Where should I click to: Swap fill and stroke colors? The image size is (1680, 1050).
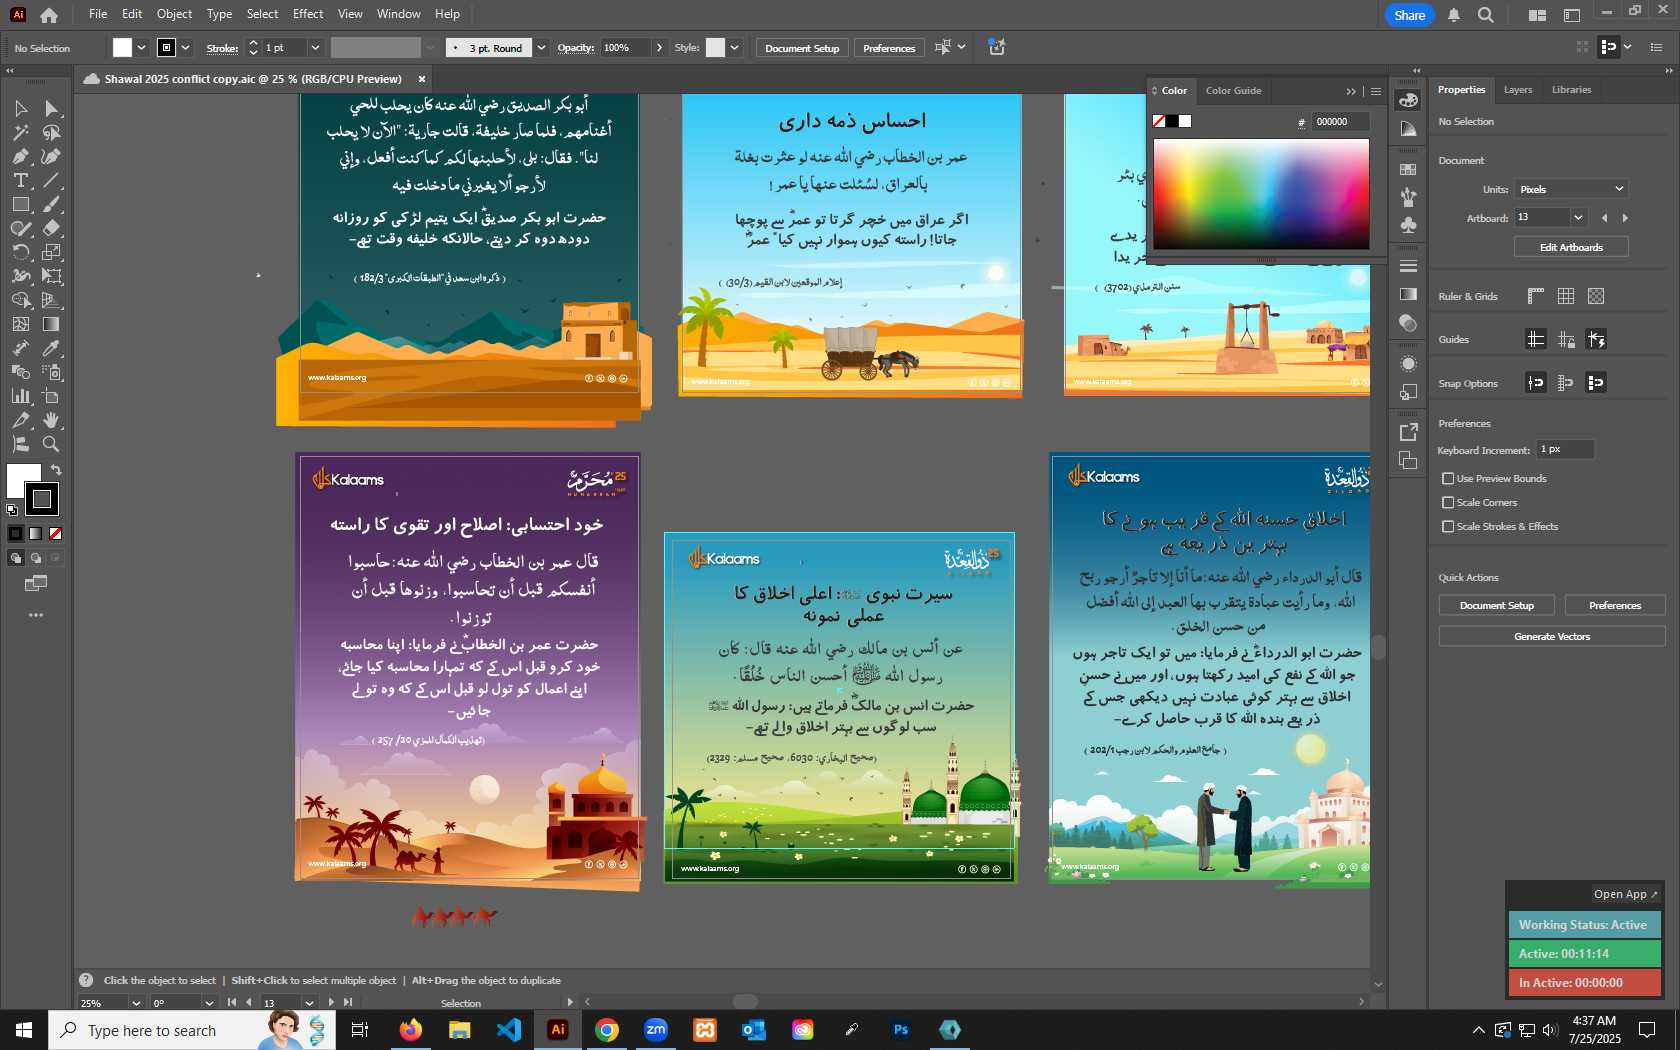pos(56,469)
